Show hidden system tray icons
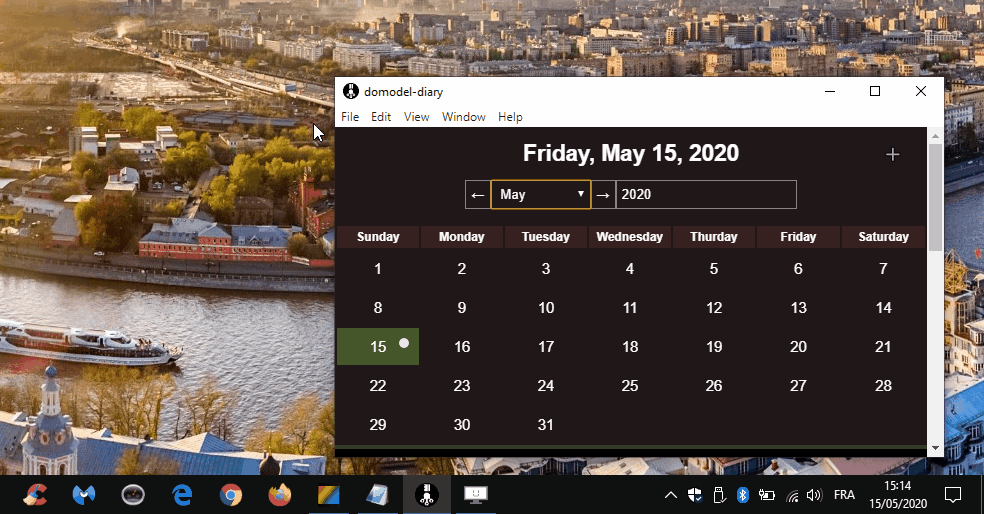The height and width of the screenshot is (514, 984). [670, 495]
